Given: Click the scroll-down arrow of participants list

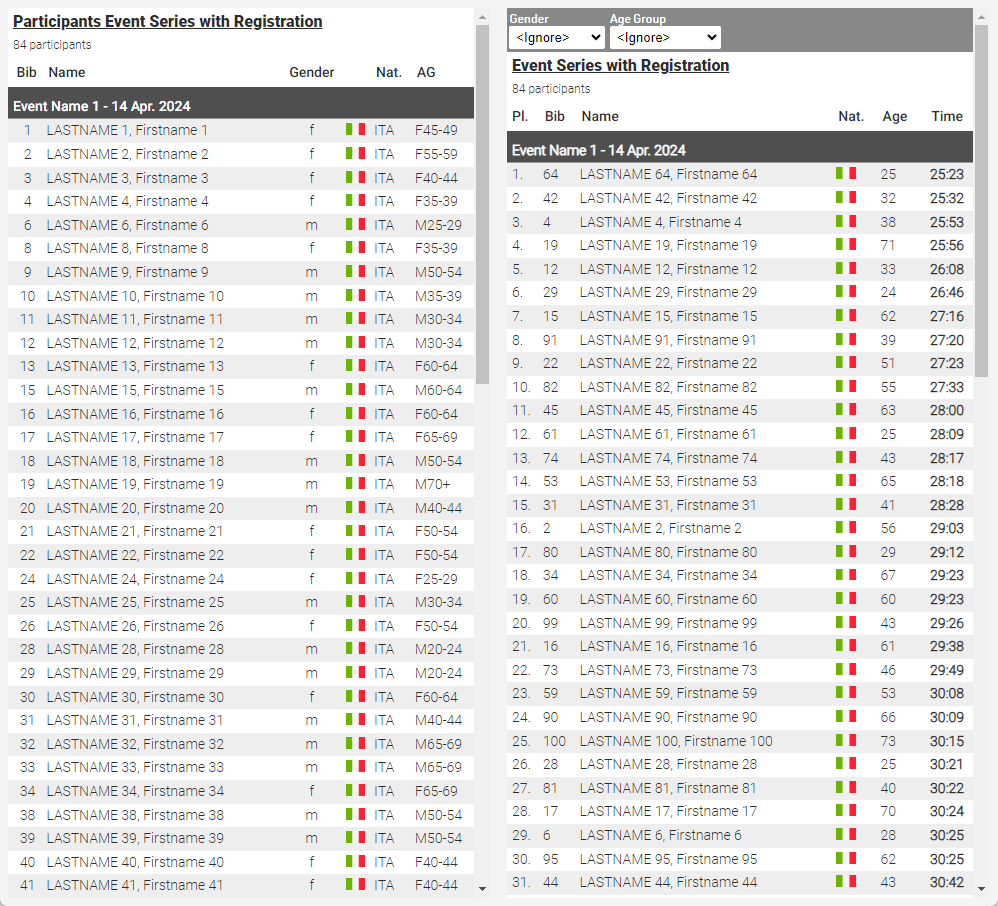Looking at the screenshot, I should point(482,888).
